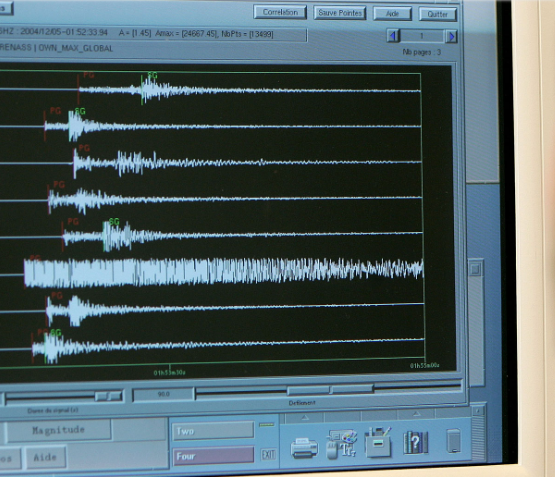Click the Correlation button
555x477 pixels.
pos(280,12)
